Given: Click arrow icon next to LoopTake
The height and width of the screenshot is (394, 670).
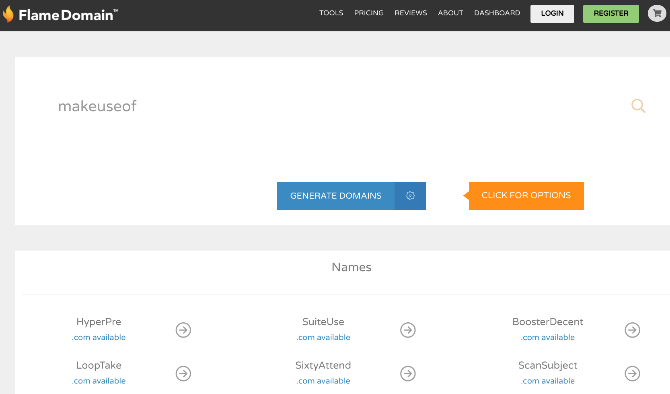Looking at the screenshot, I should click(183, 373).
